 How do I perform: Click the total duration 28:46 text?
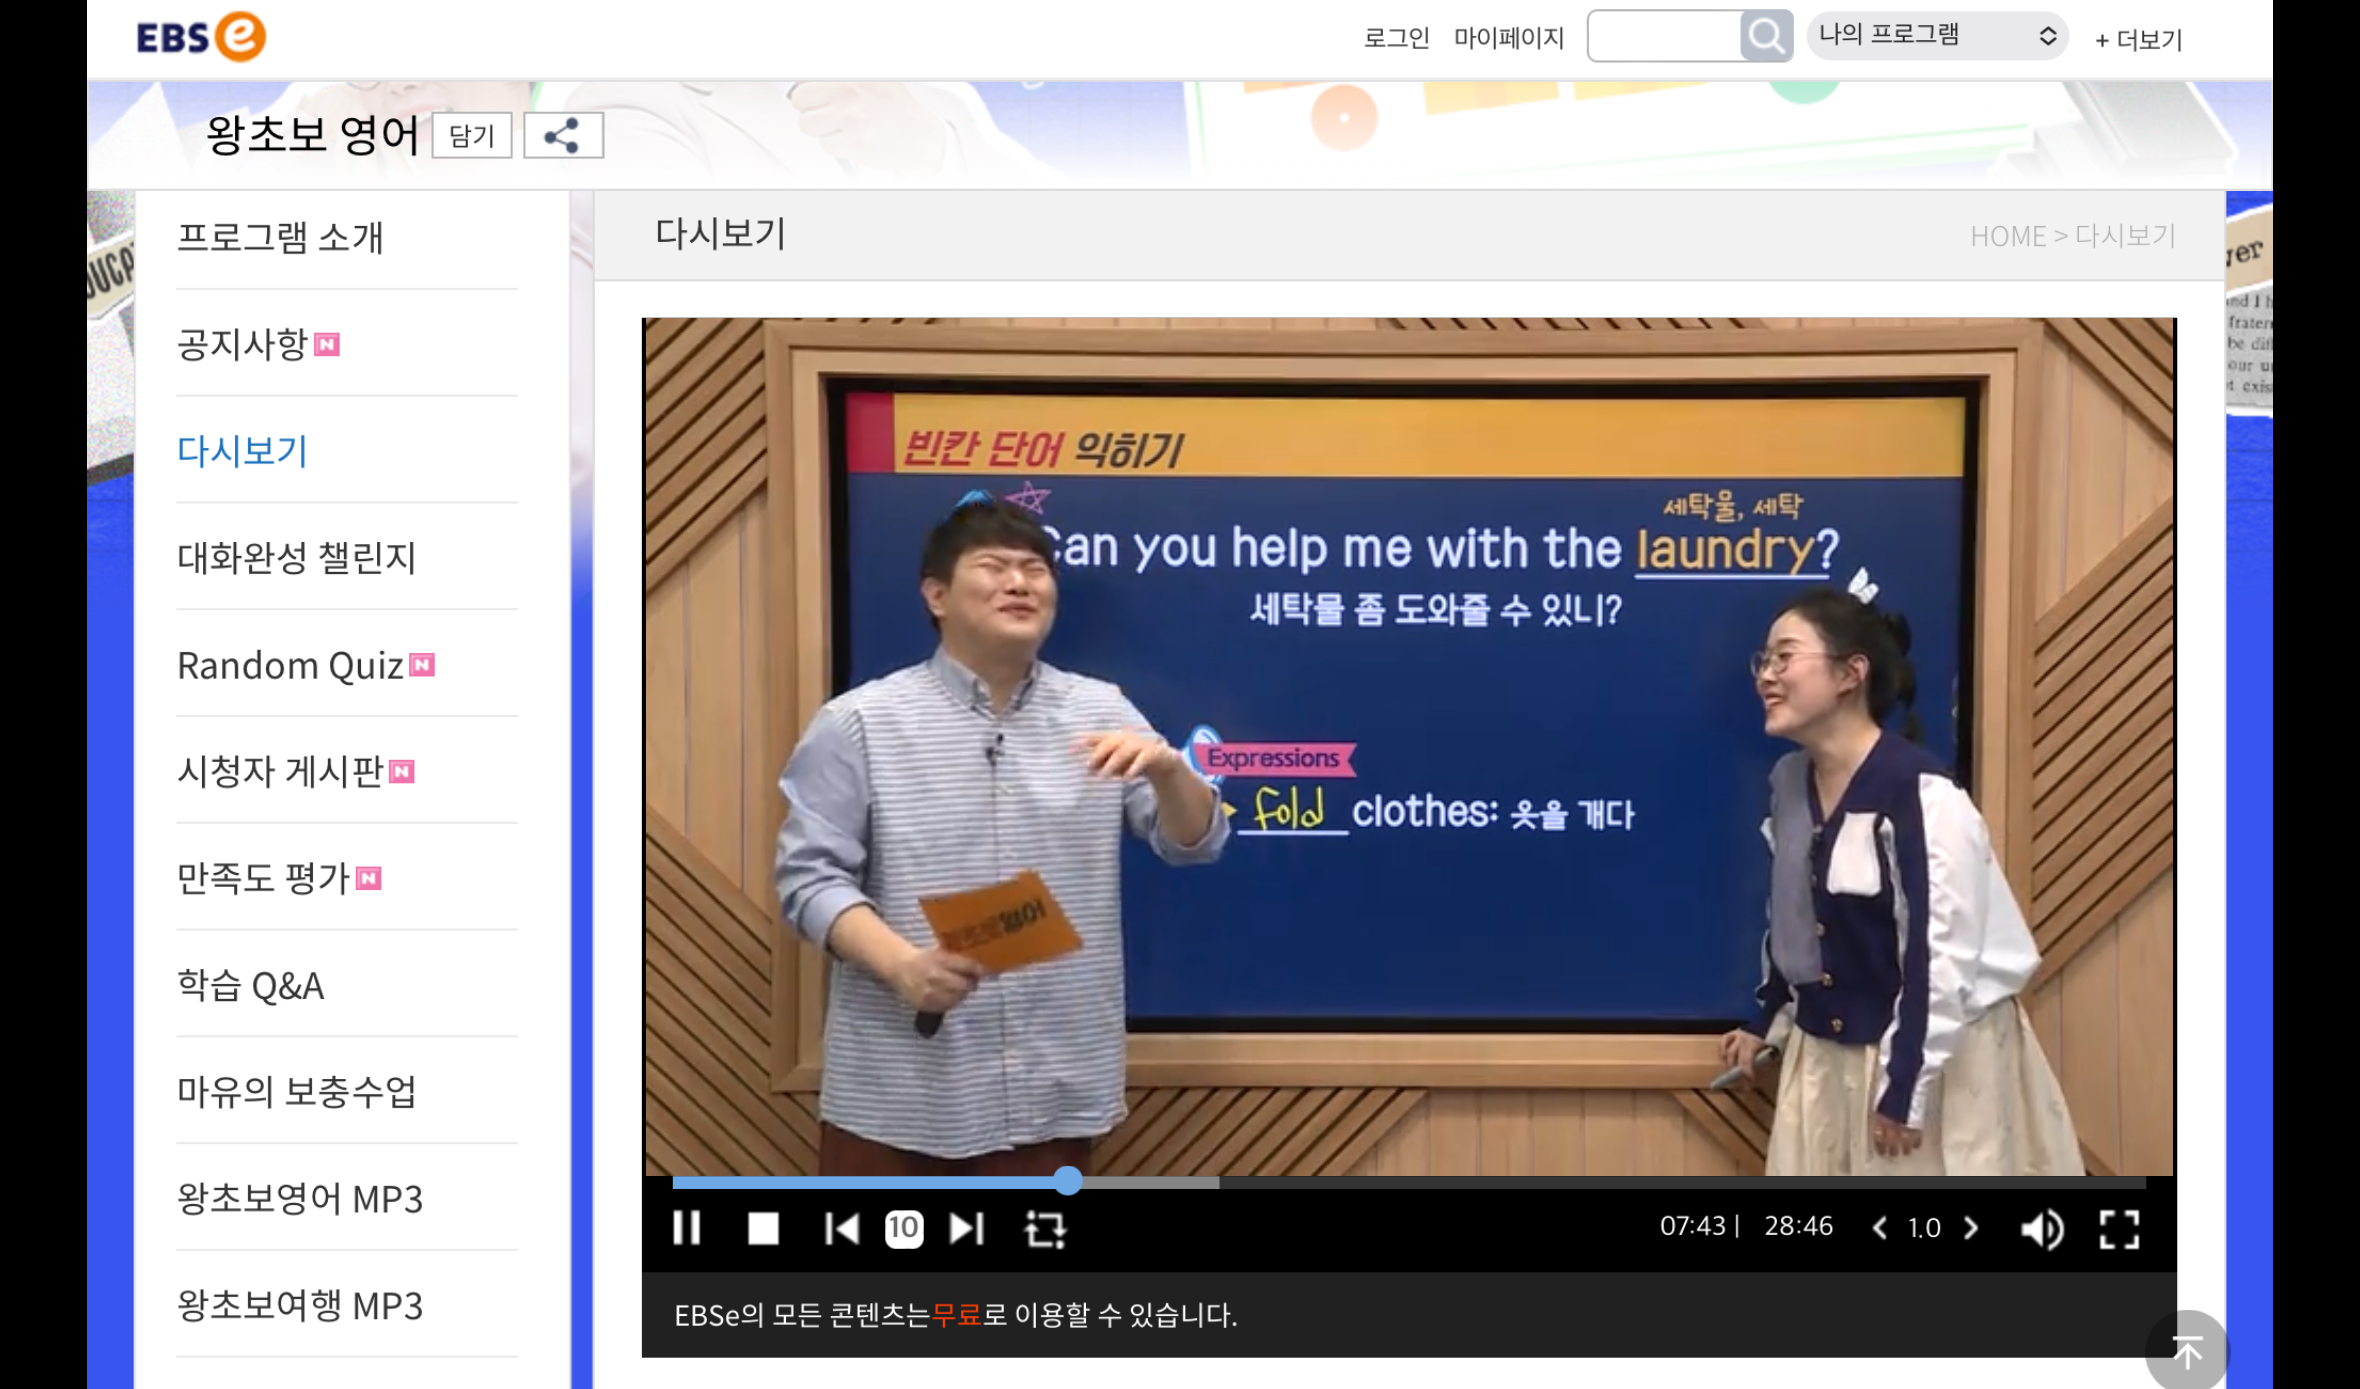pos(1798,1226)
